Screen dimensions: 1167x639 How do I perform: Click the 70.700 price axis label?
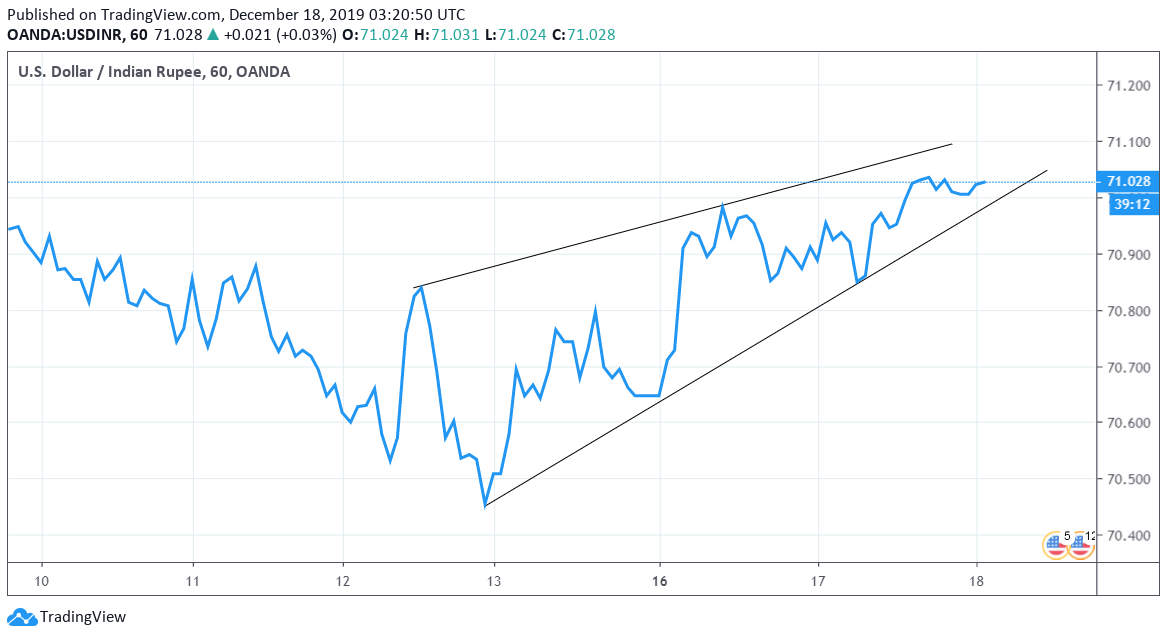tap(1128, 367)
